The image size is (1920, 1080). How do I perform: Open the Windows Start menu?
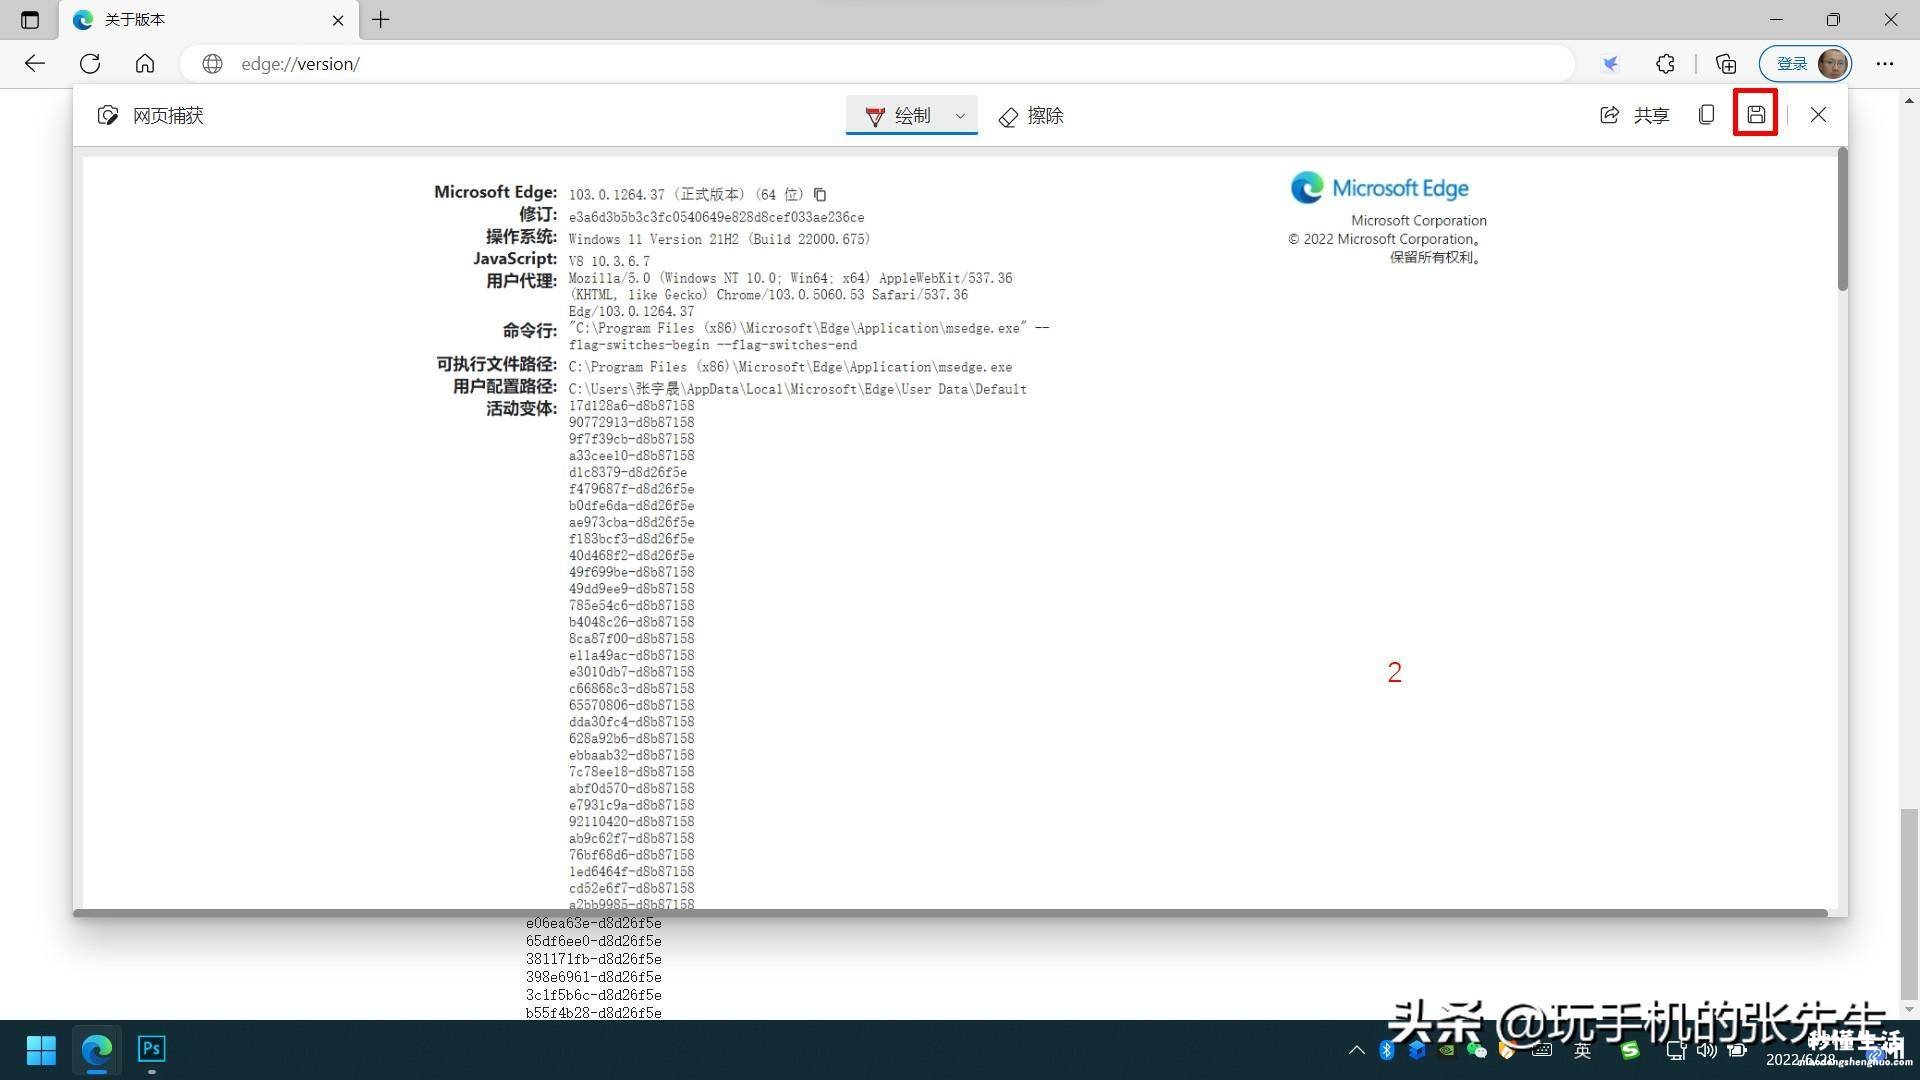pyautogui.click(x=41, y=1050)
